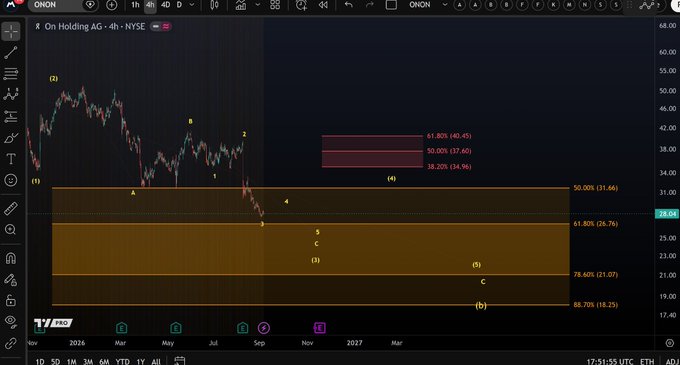Redo the last chart action
Image resolution: width=680 pixels, height=365 pixels.
[369, 5]
